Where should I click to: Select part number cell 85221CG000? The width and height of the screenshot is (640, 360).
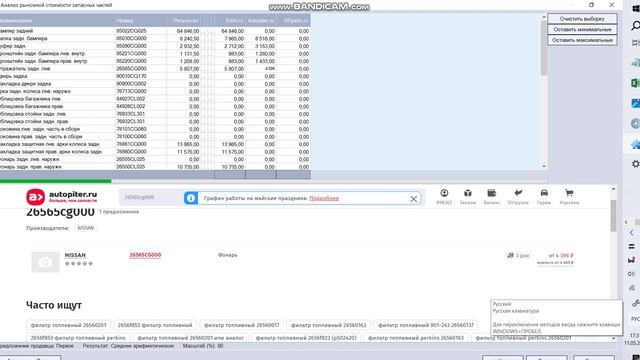coord(140,53)
